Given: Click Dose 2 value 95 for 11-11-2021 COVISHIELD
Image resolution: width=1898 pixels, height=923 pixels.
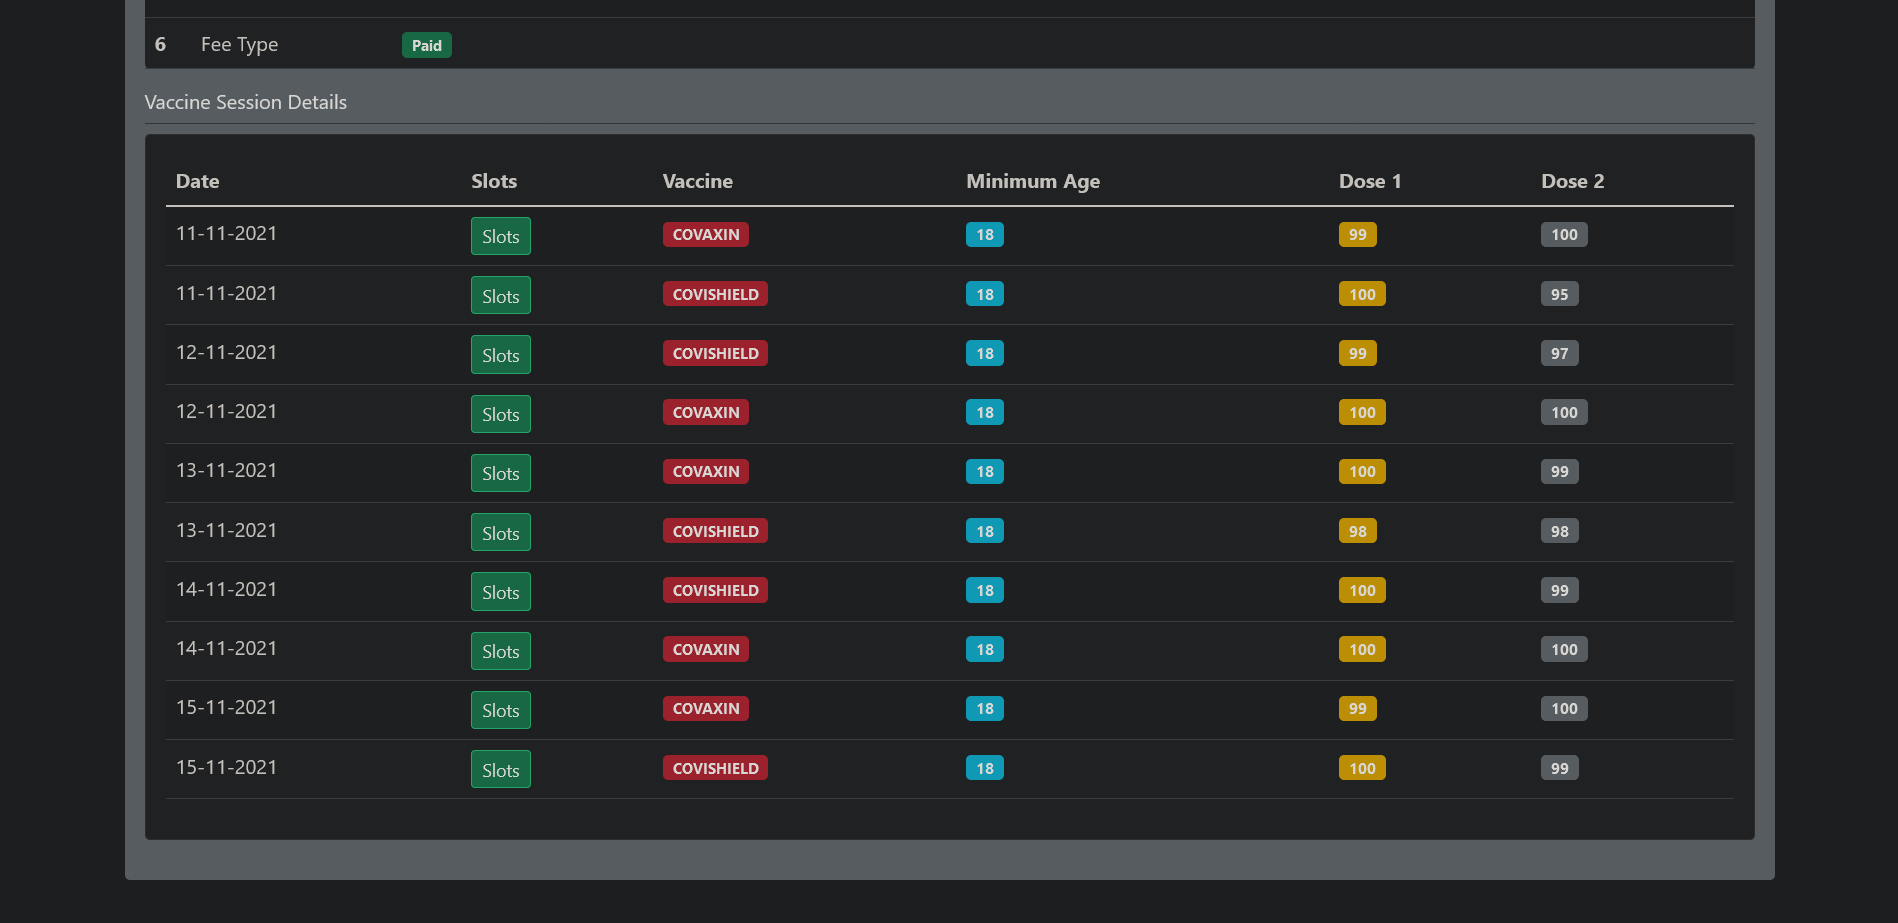Looking at the screenshot, I should click(x=1560, y=294).
